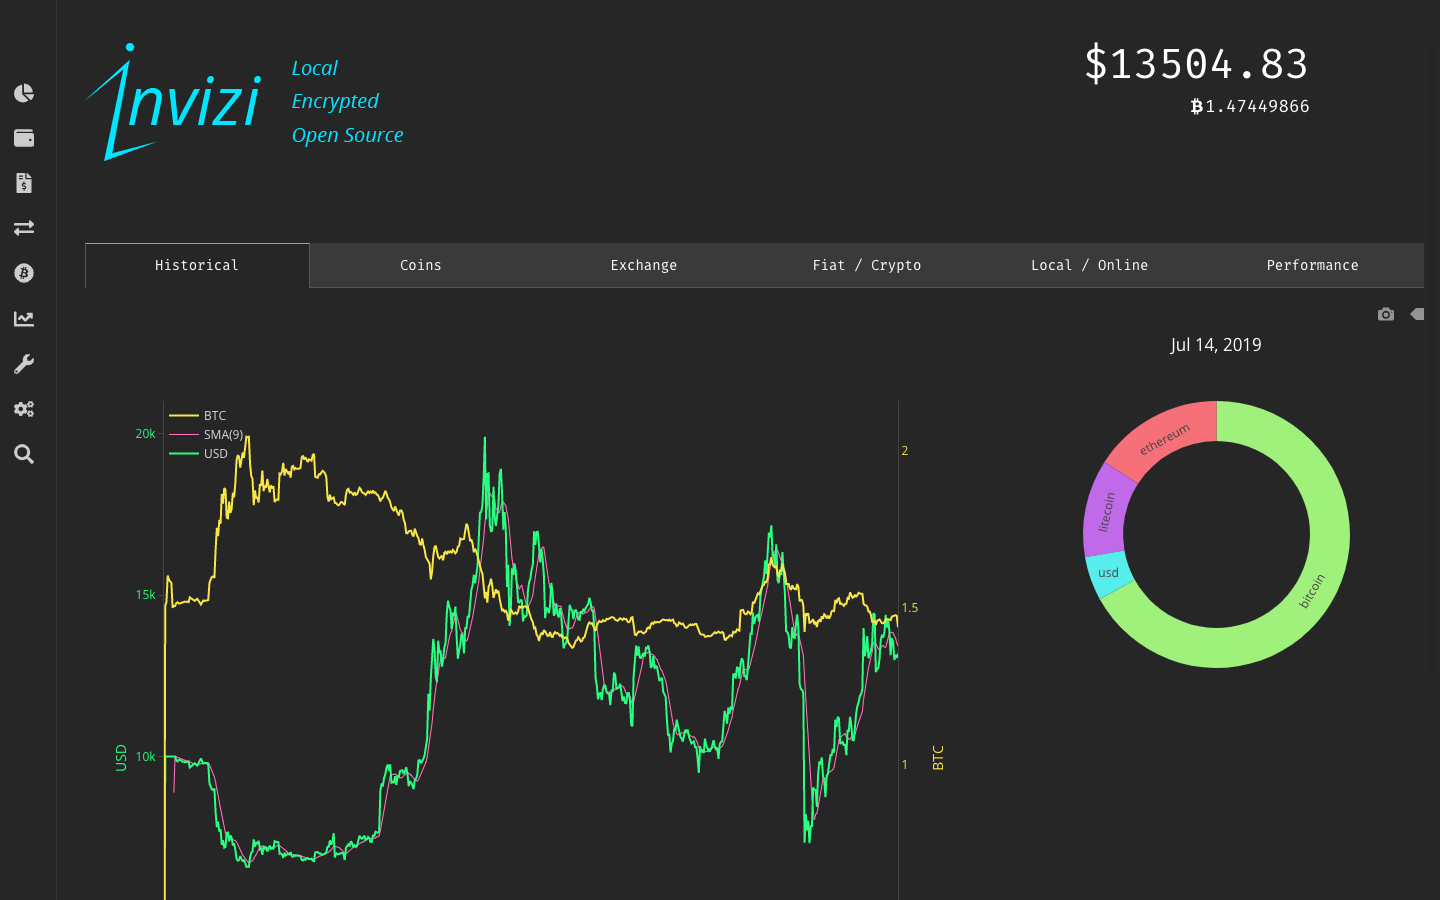The width and height of the screenshot is (1440, 900).
Task: Open the gears settings icon
Action: 24,409
